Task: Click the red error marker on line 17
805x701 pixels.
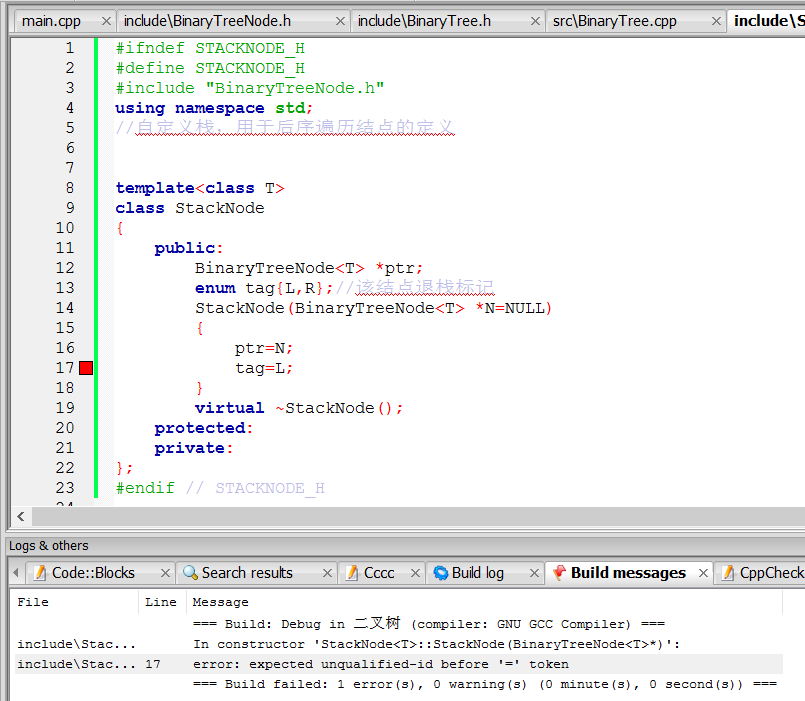Action: 86,368
